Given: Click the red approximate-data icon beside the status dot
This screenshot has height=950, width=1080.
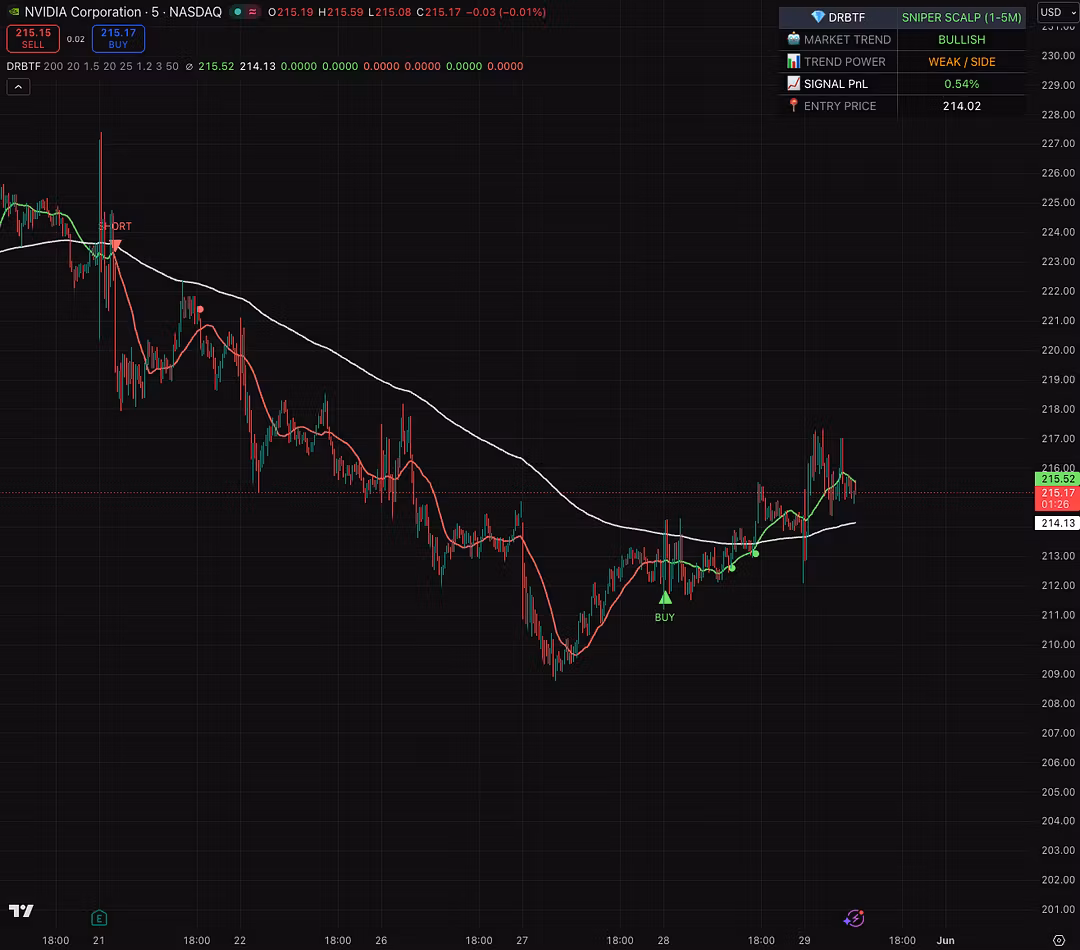Looking at the screenshot, I should pyautogui.click(x=253, y=12).
